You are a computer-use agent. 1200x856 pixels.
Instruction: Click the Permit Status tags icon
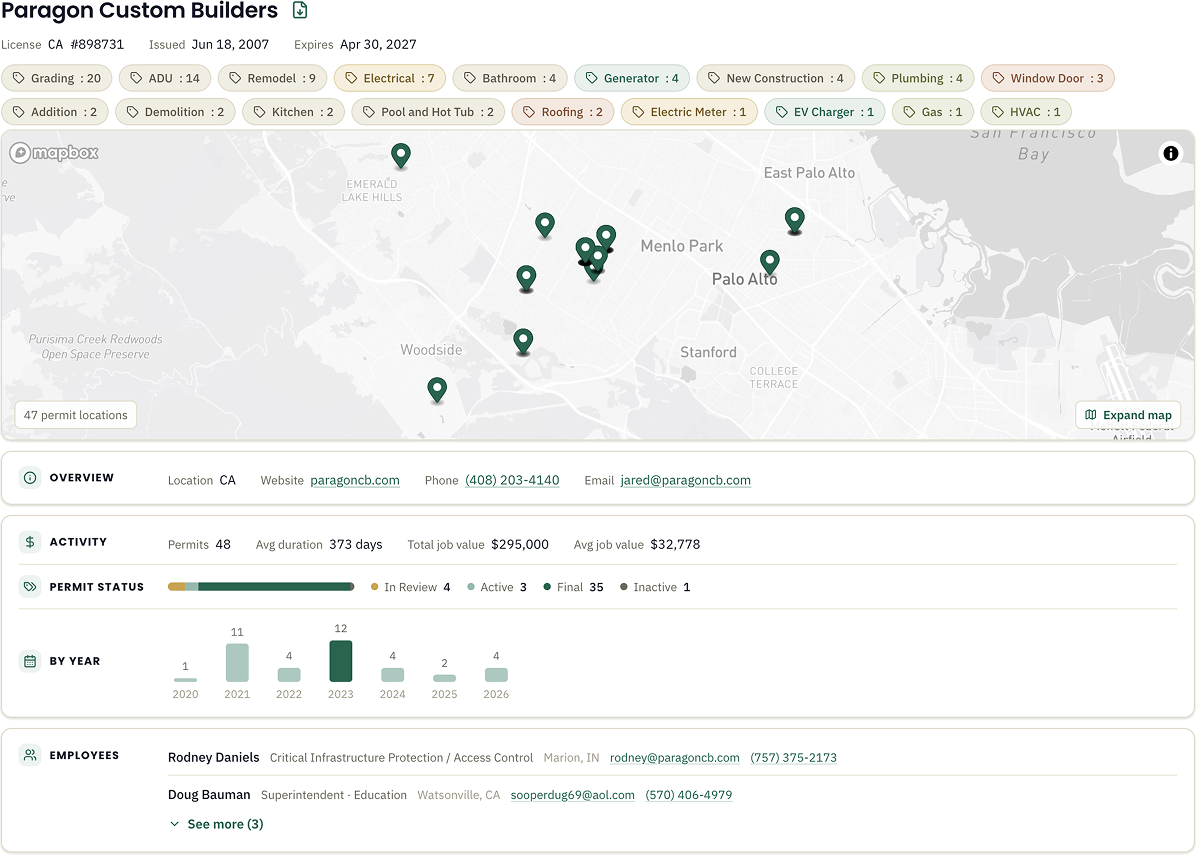(x=30, y=587)
